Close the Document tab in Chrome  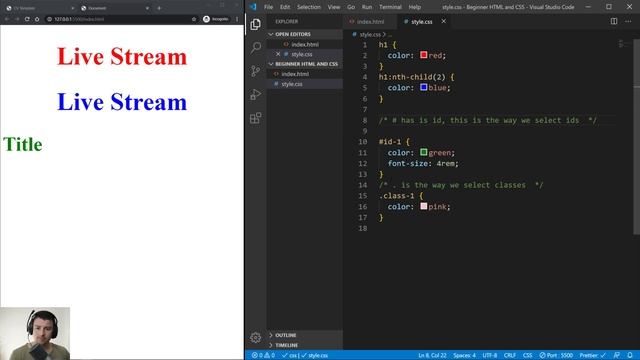click(x=147, y=8)
